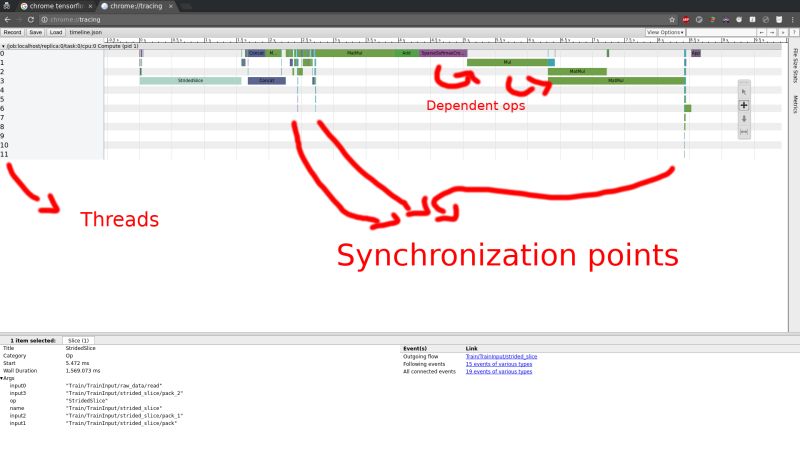Open the Train/TrainInput/strided_slice outgoing flow link
The width and height of the screenshot is (800, 450).
[x=501, y=357]
